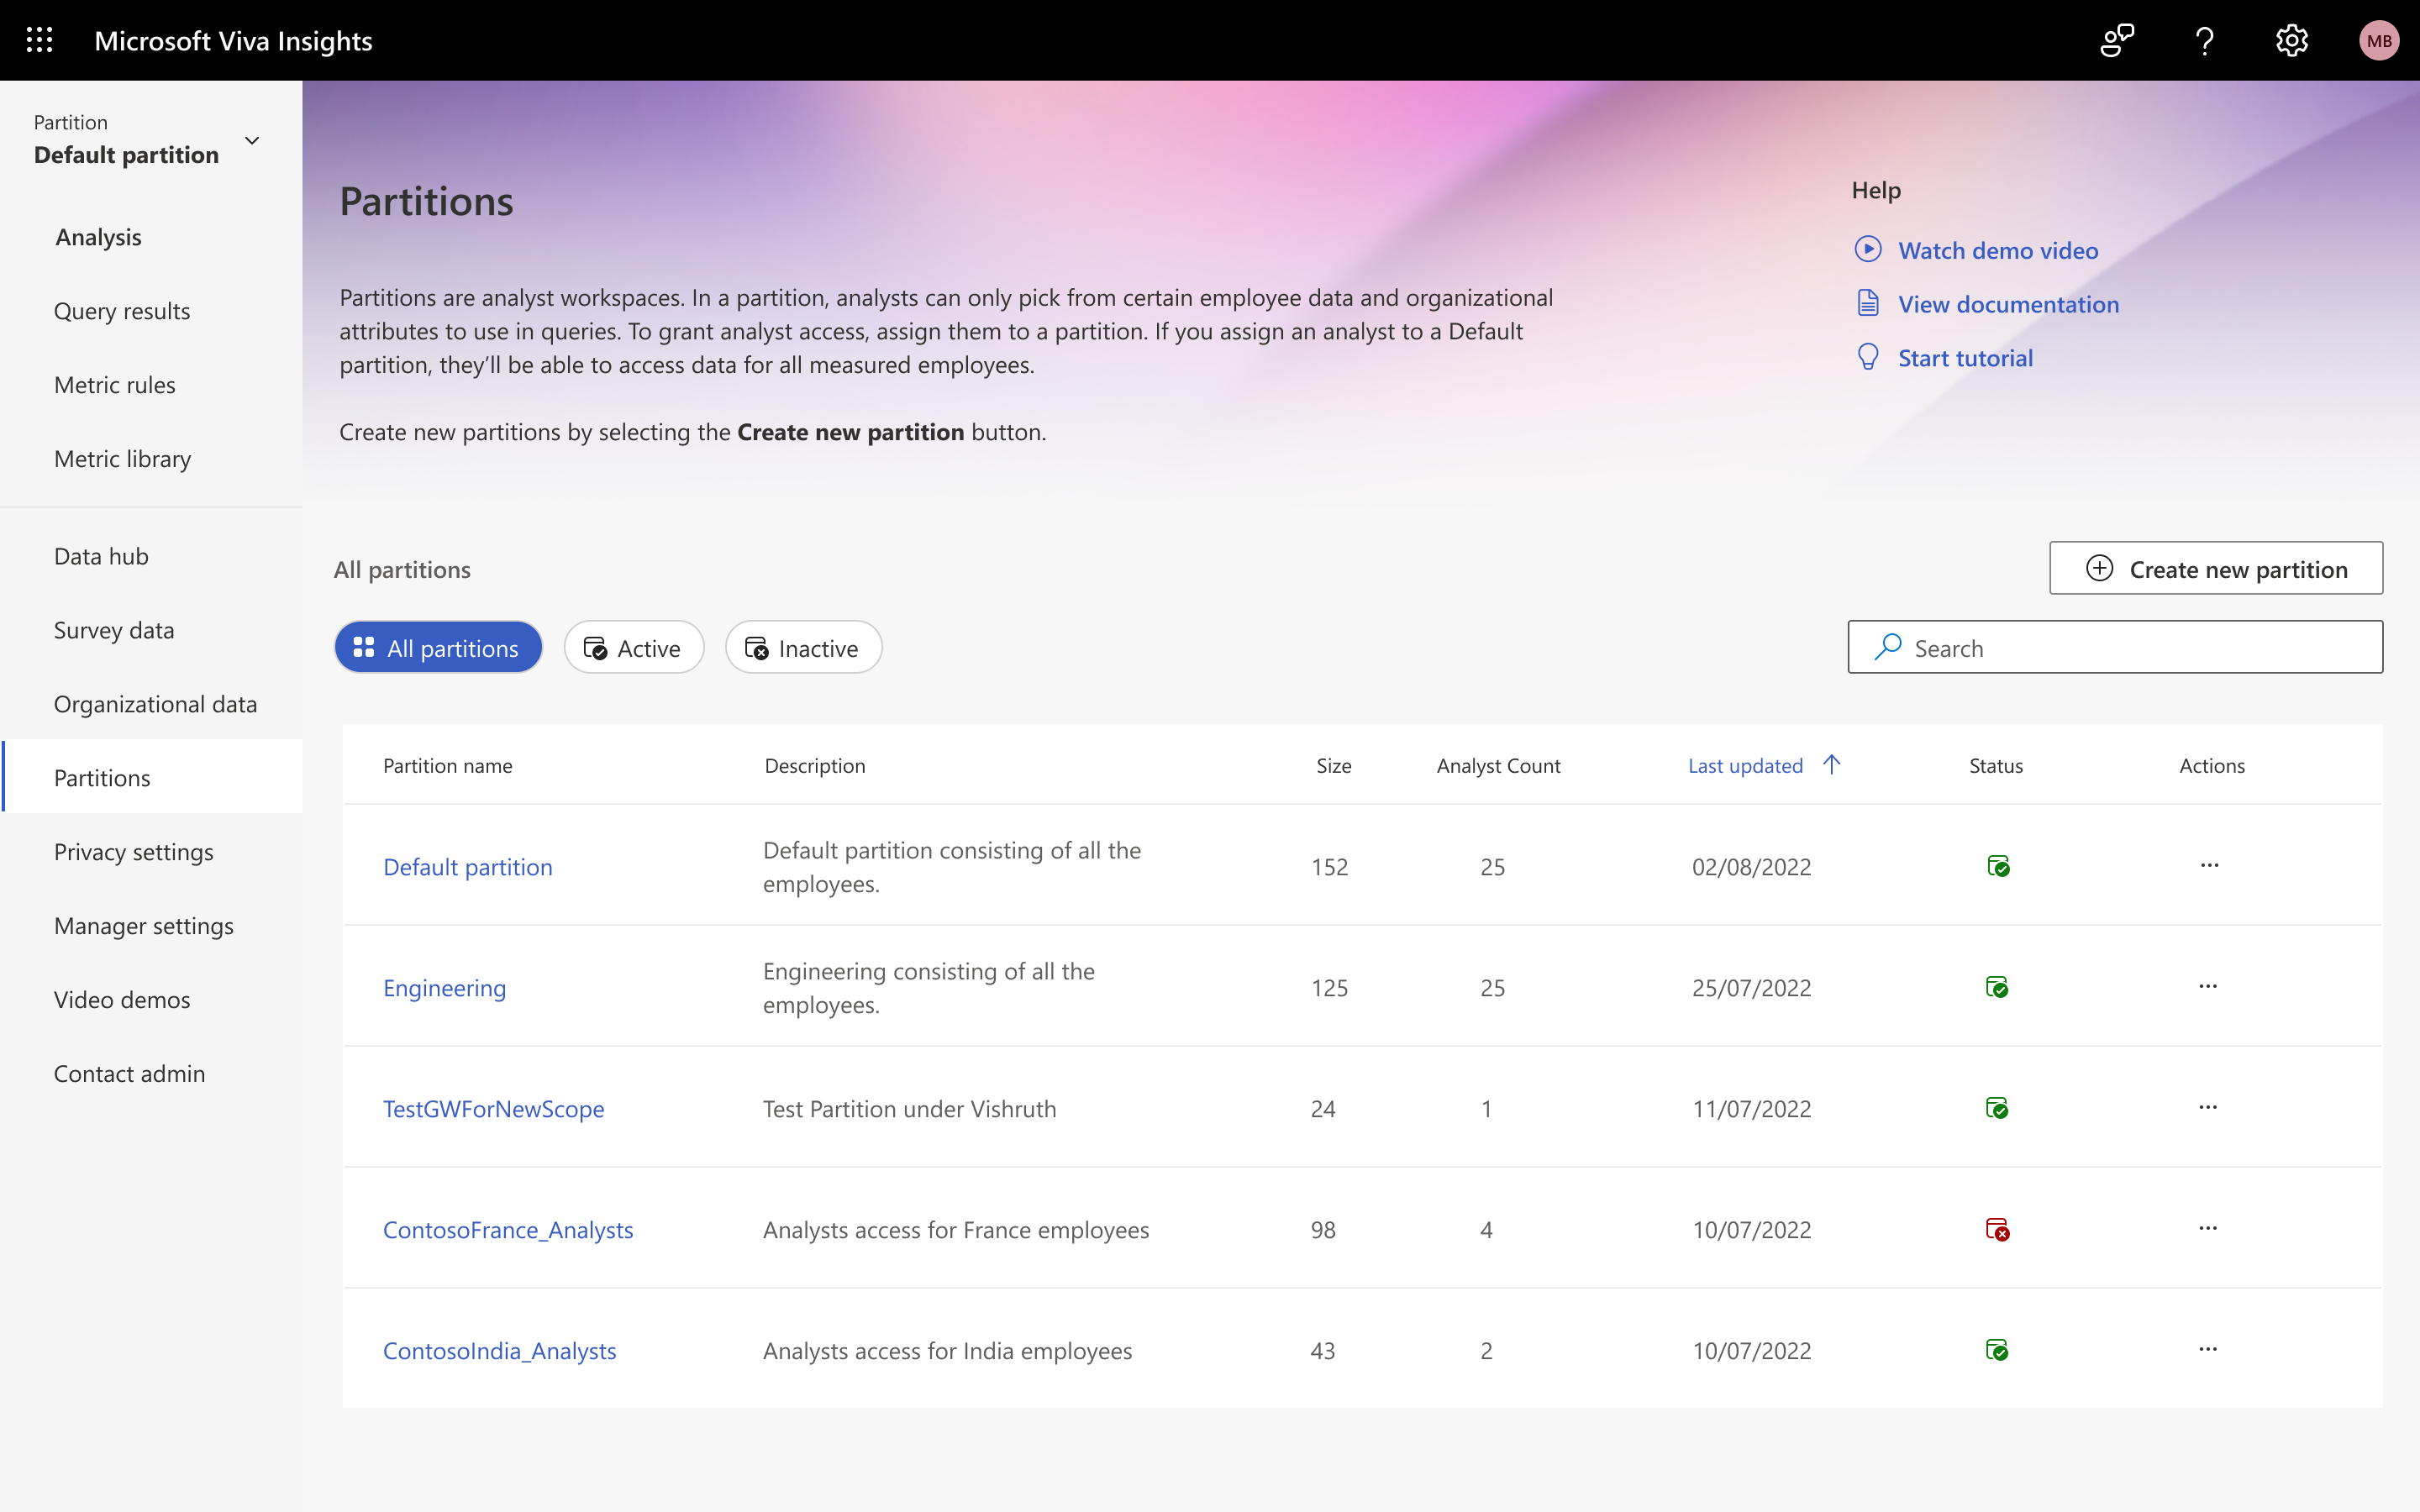The width and height of the screenshot is (2420, 1512).
Task: Filter by Active partitions
Action: click(x=633, y=648)
